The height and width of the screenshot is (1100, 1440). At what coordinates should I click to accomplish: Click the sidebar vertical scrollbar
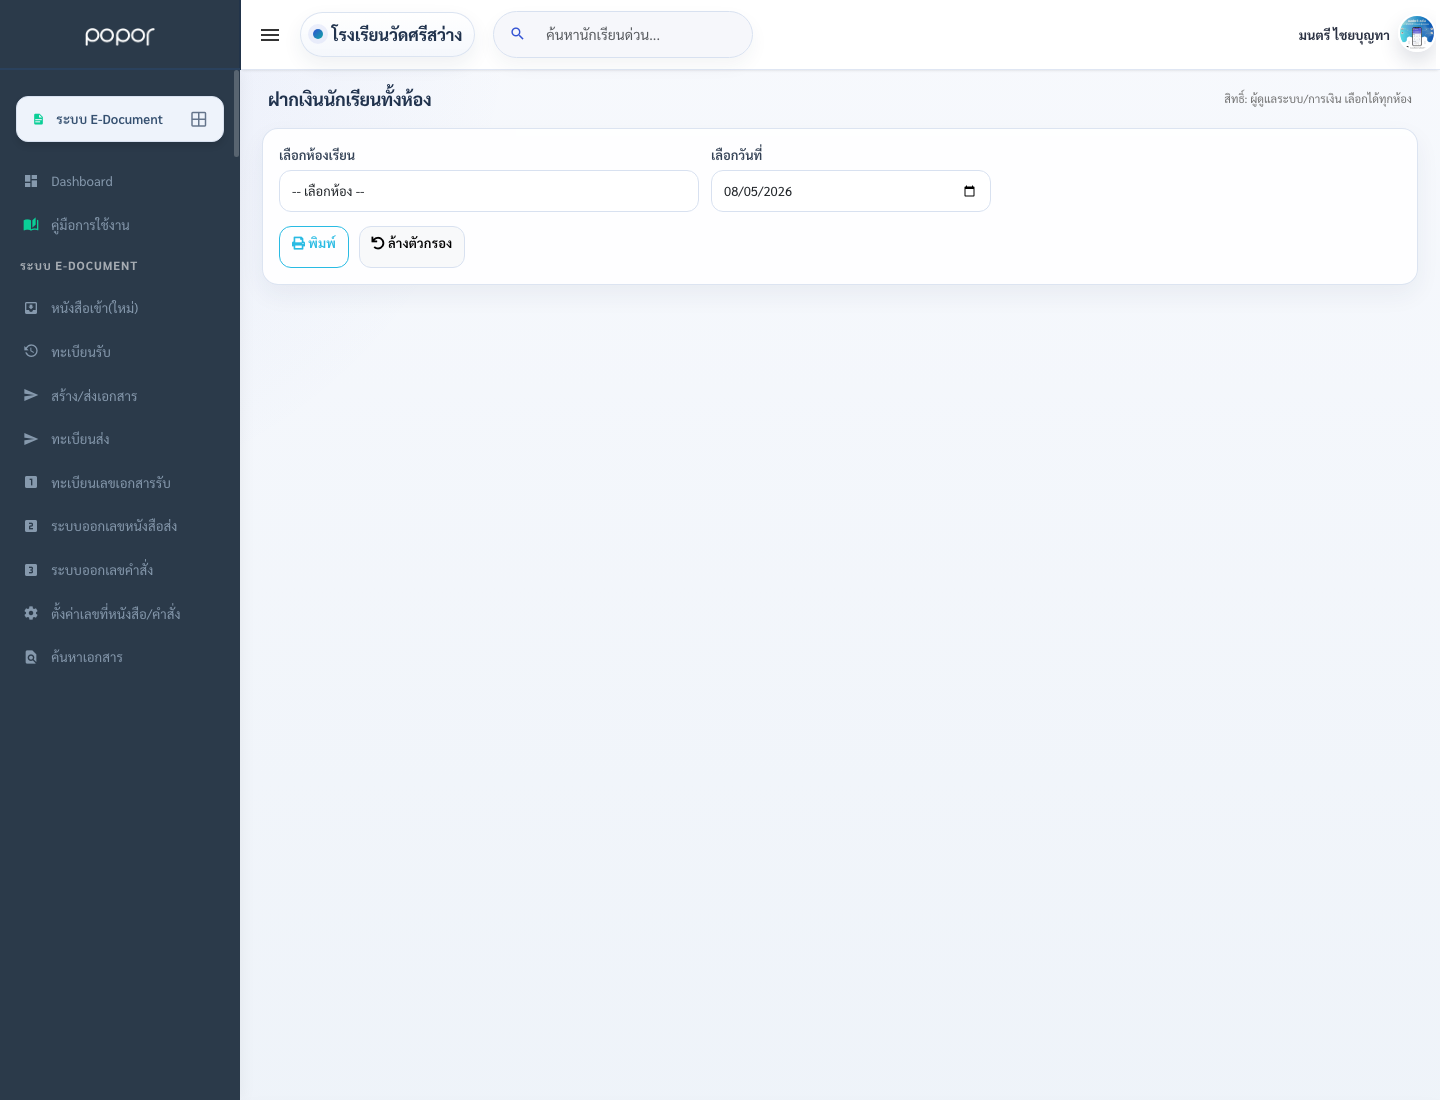(237, 113)
